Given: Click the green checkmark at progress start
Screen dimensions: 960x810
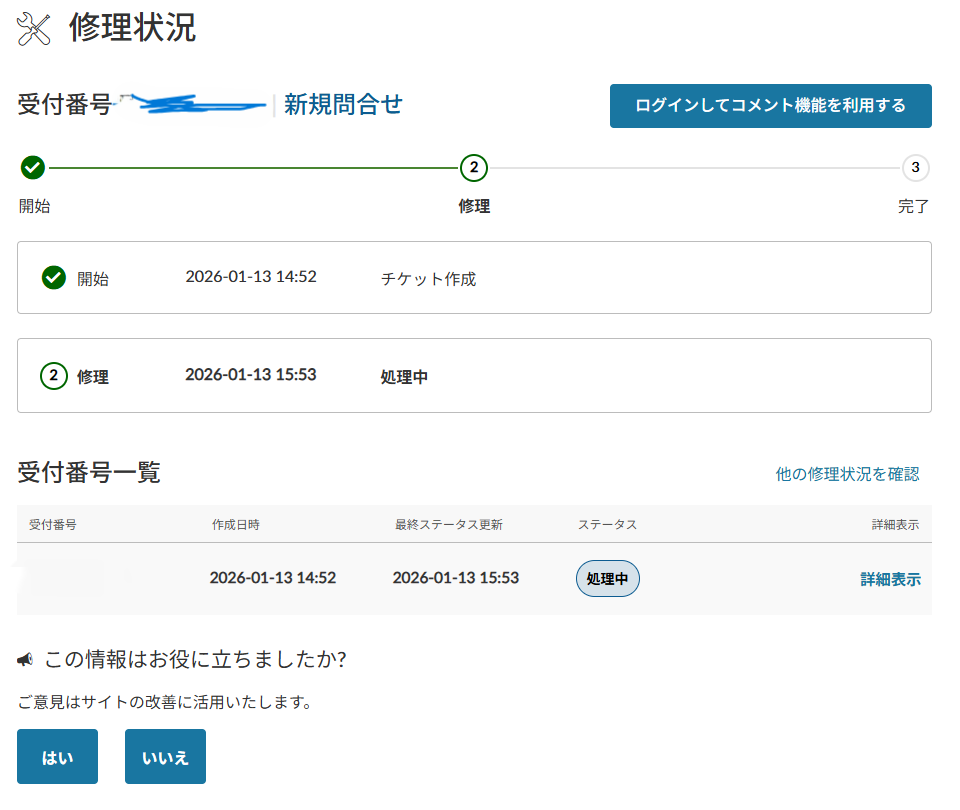Looking at the screenshot, I should pos(32,167).
